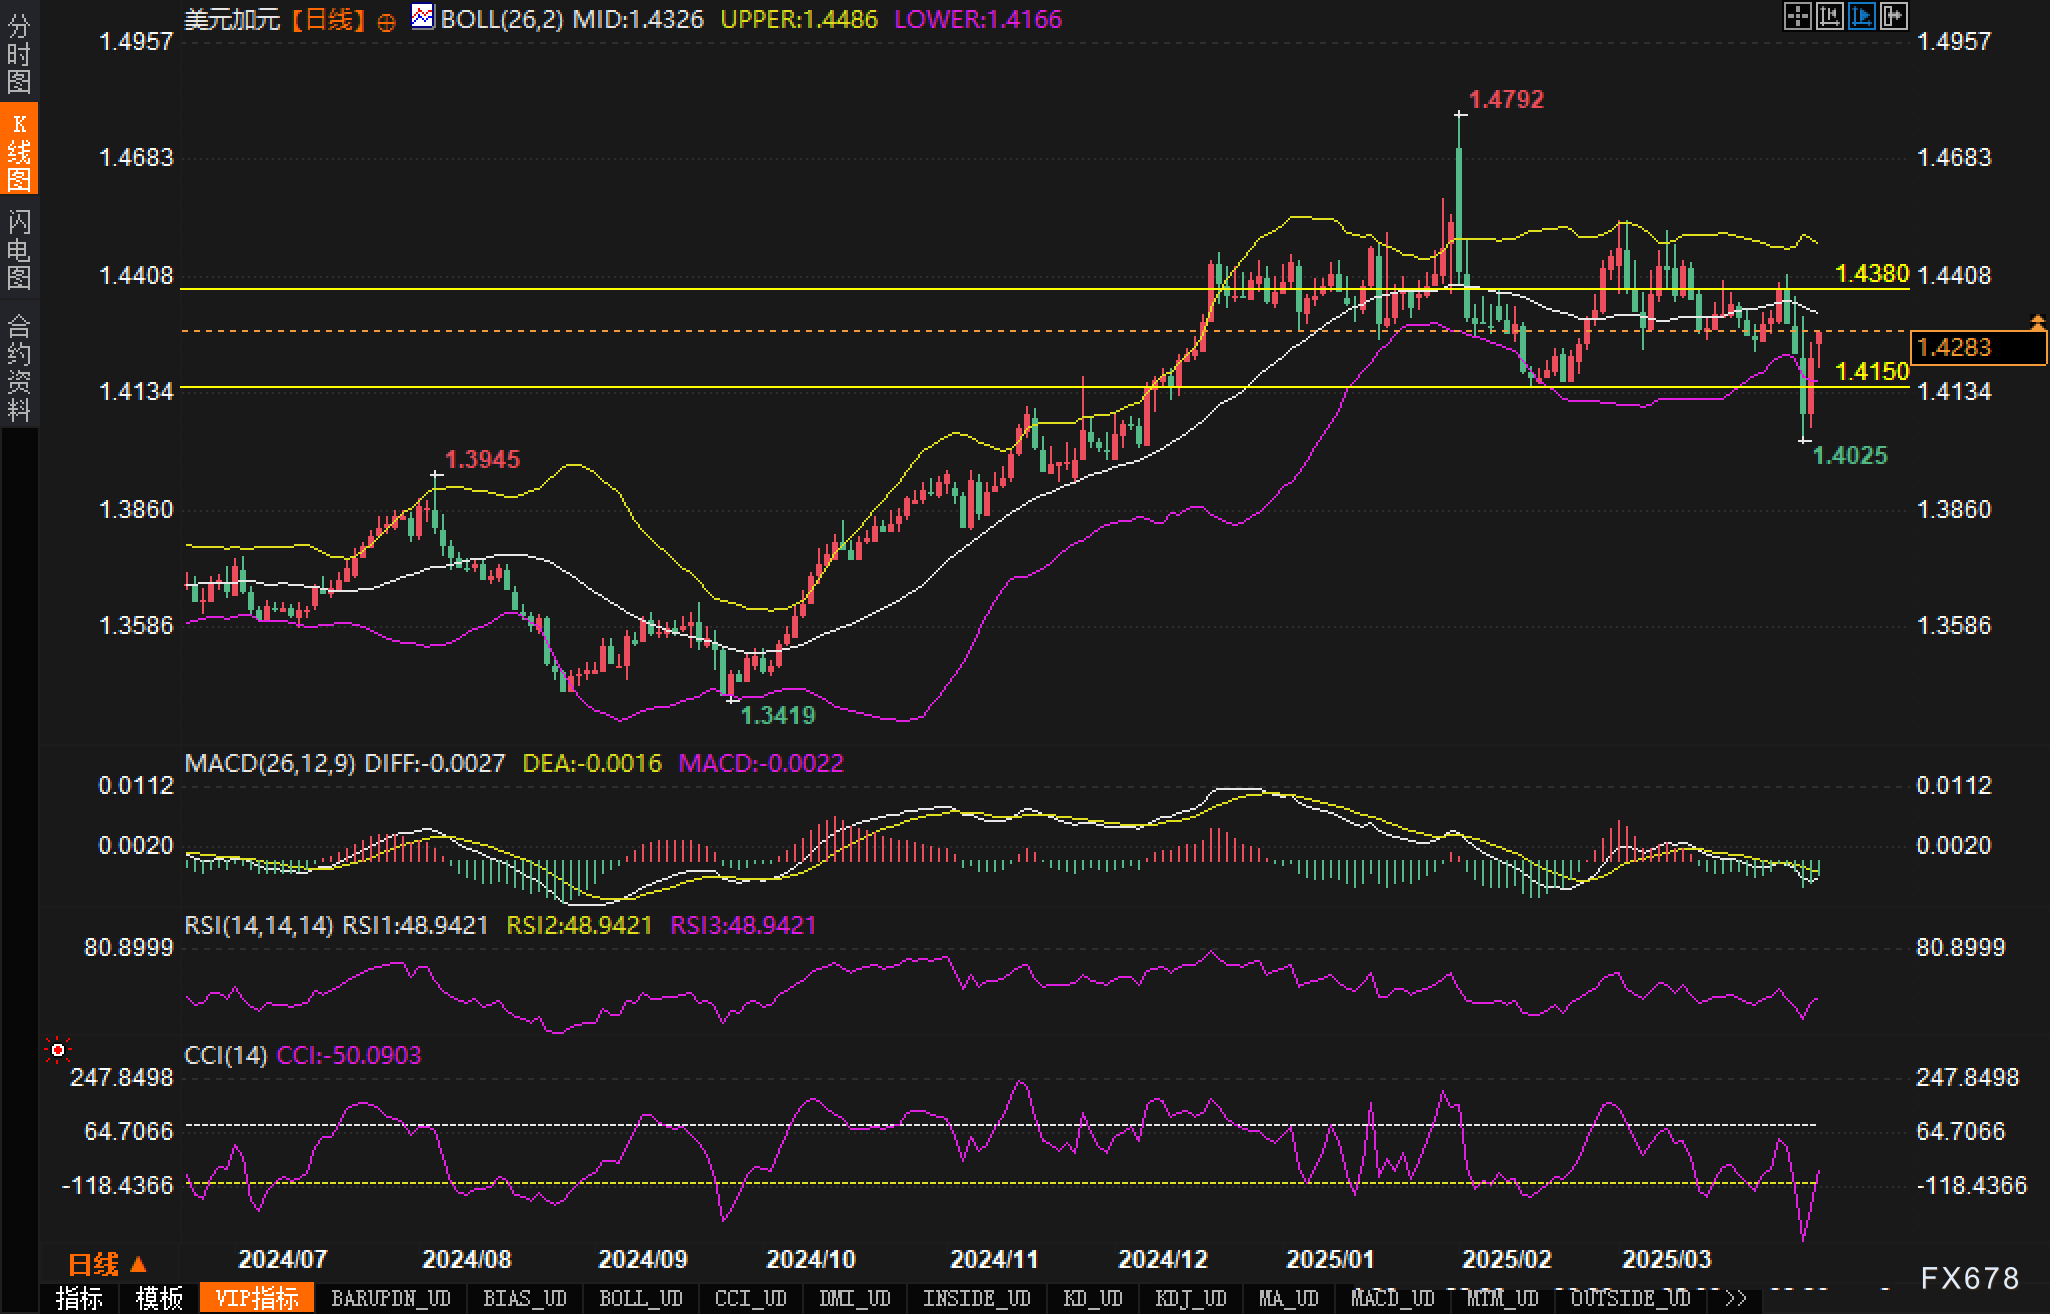Image resolution: width=2050 pixels, height=1314 pixels.
Task: Open the 模板 template menu
Action: [159, 1298]
